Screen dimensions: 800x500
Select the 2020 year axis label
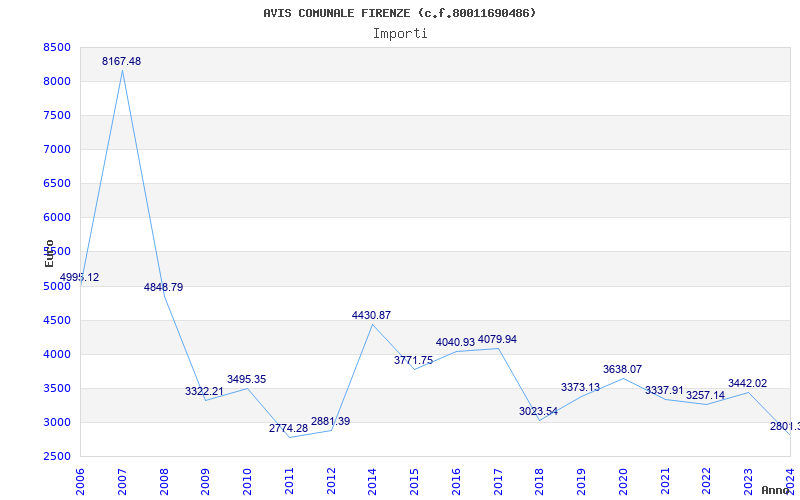623,481
